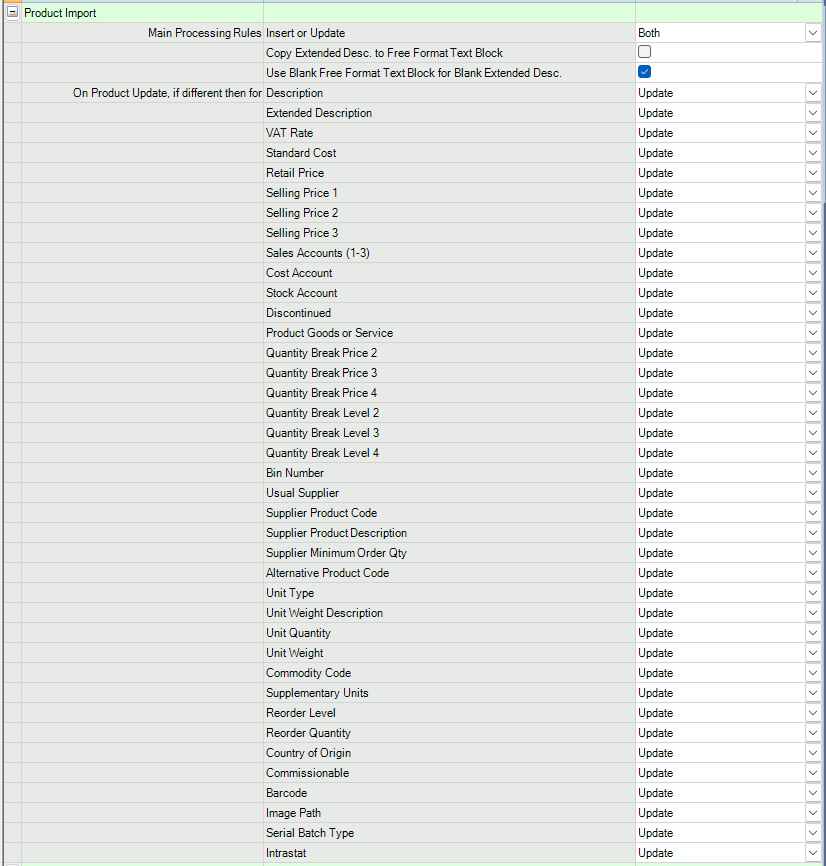Expand the Intrastat dropdown arrow
Viewport: 826px width, 866px height.
tap(812, 853)
